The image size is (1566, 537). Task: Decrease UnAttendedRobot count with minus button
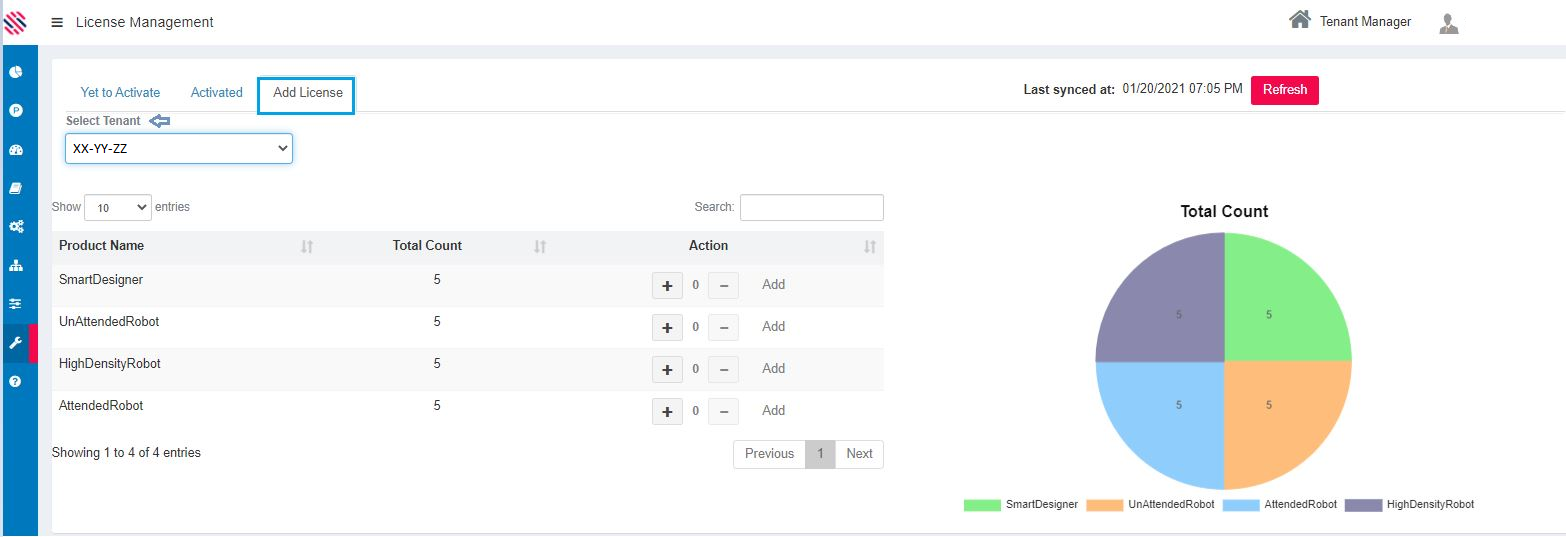tap(723, 327)
